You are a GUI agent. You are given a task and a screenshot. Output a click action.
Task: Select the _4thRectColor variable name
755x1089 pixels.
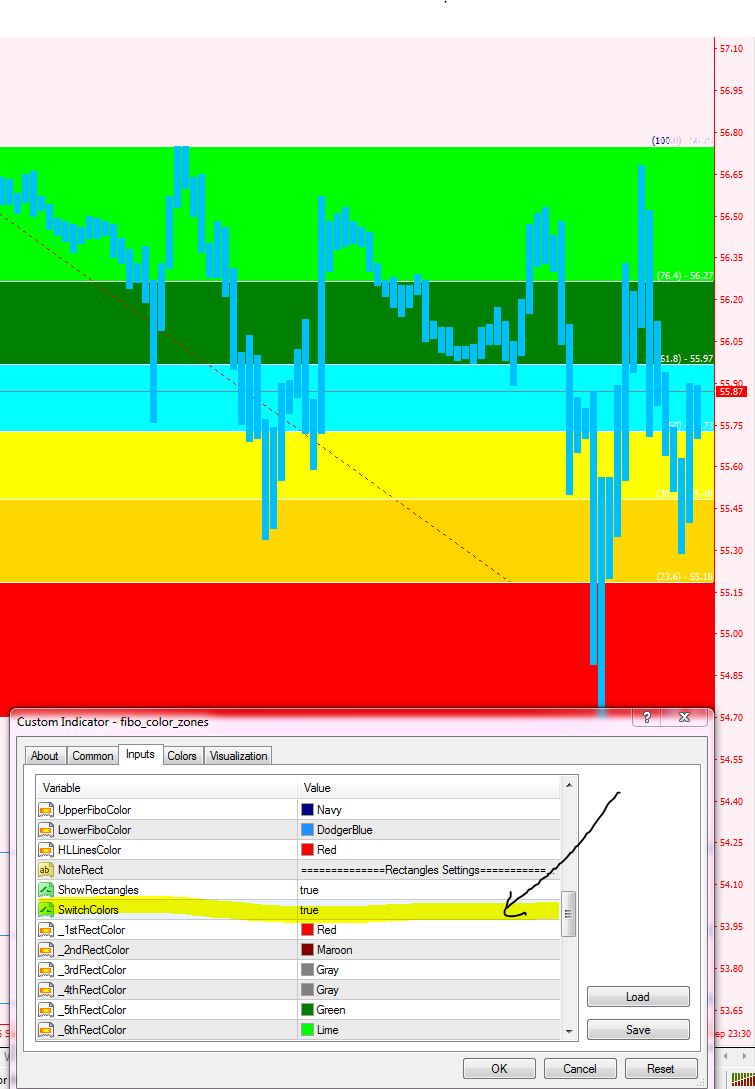tap(92, 990)
